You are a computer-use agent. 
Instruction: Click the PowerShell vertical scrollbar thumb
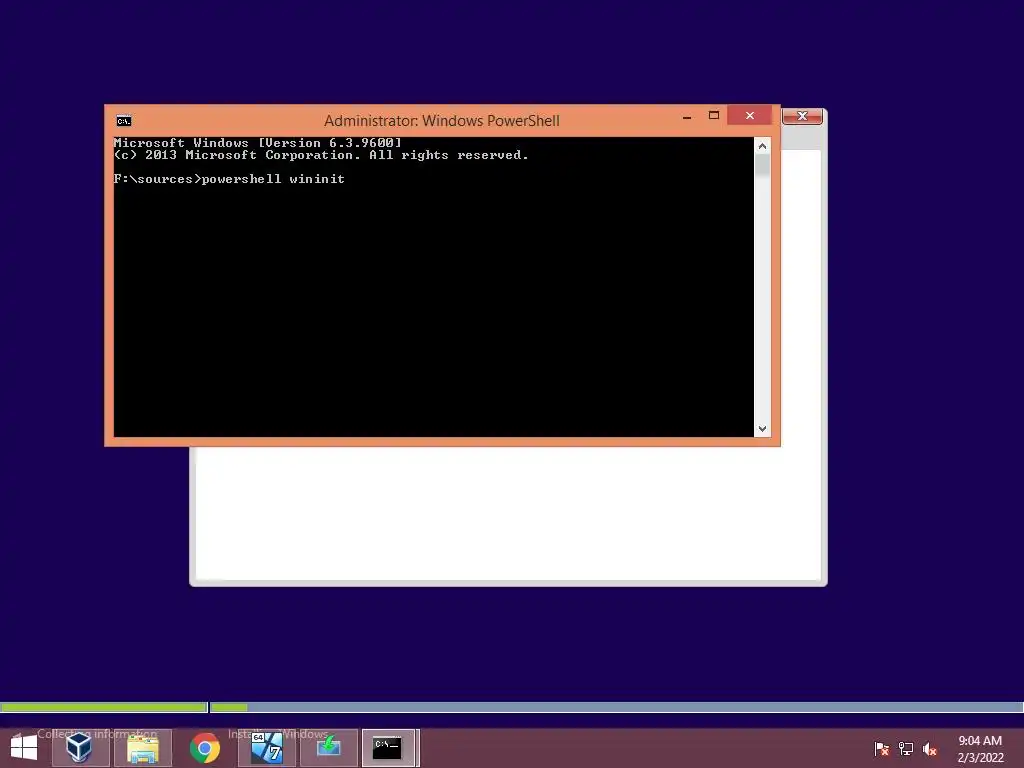(762, 166)
